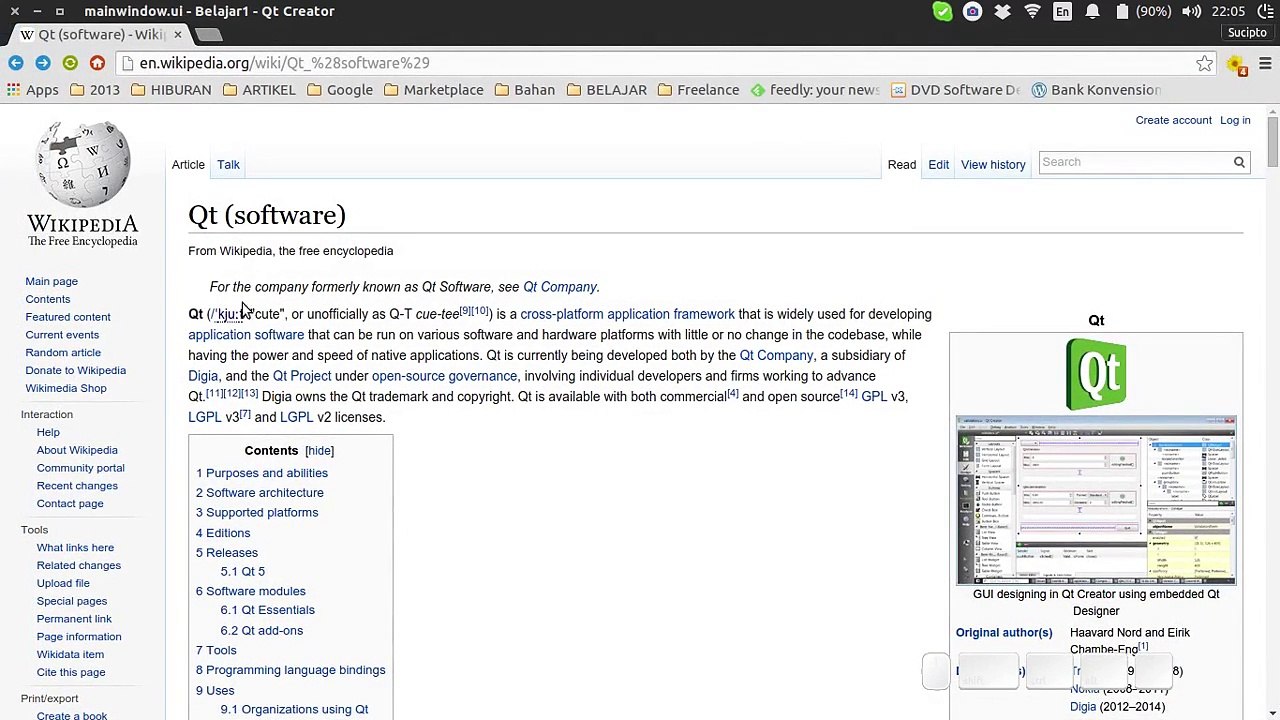Open the Bahan bookmarks folder
Screen dimensions: 1280x720
click(525, 90)
